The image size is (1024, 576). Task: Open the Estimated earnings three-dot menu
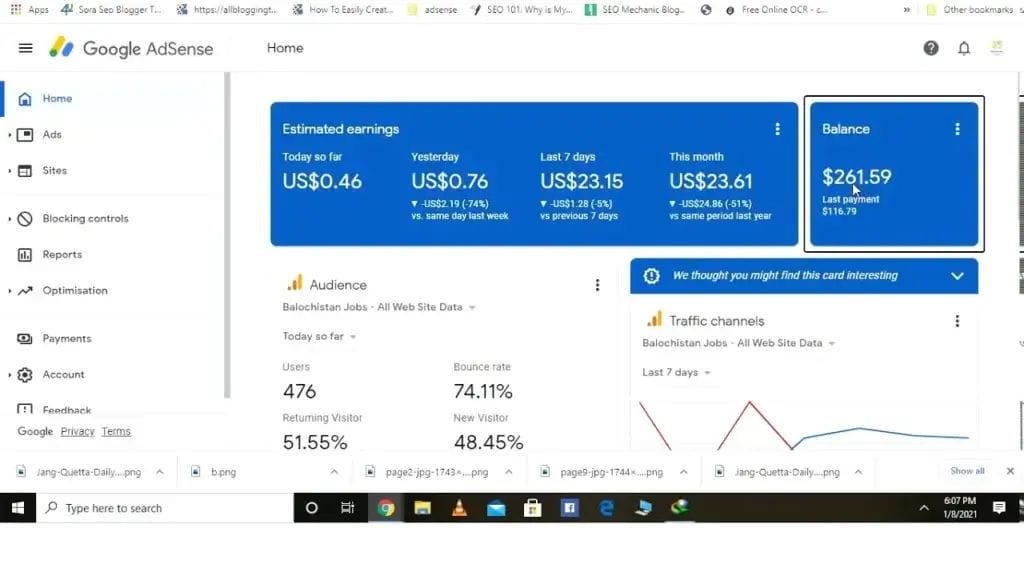click(777, 129)
